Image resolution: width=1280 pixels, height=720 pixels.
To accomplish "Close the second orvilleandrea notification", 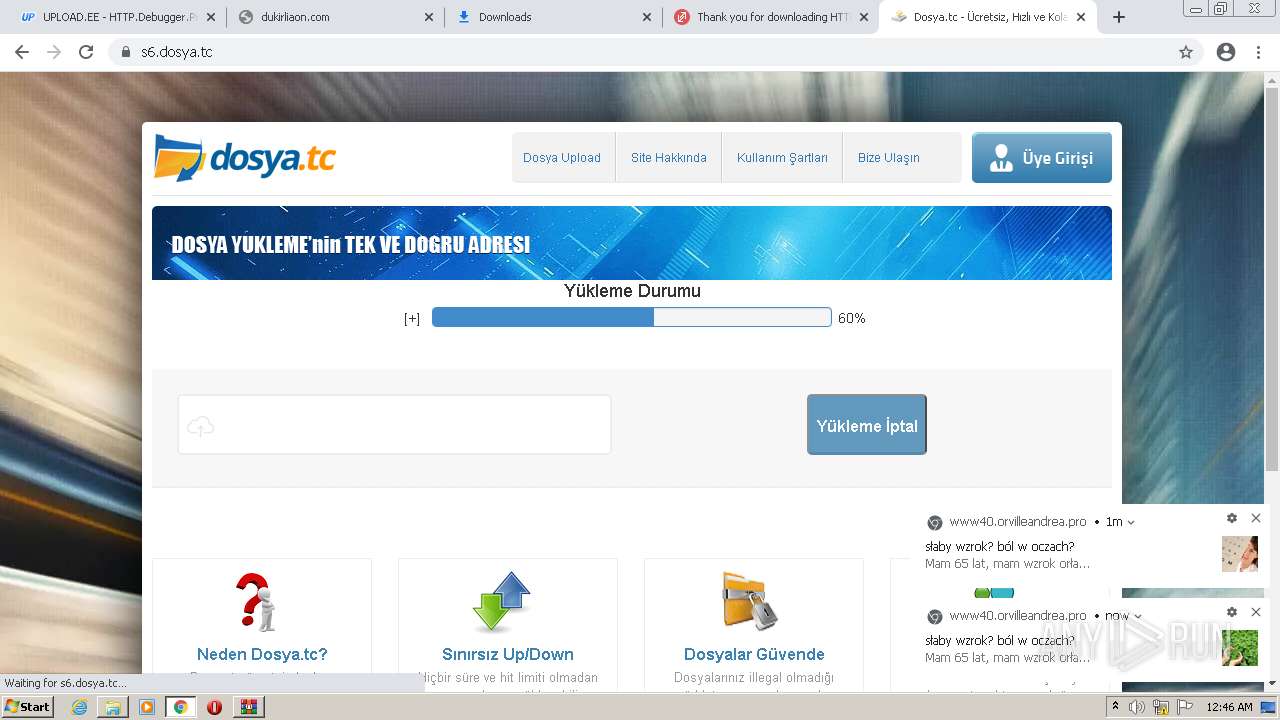I will click(x=1256, y=612).
